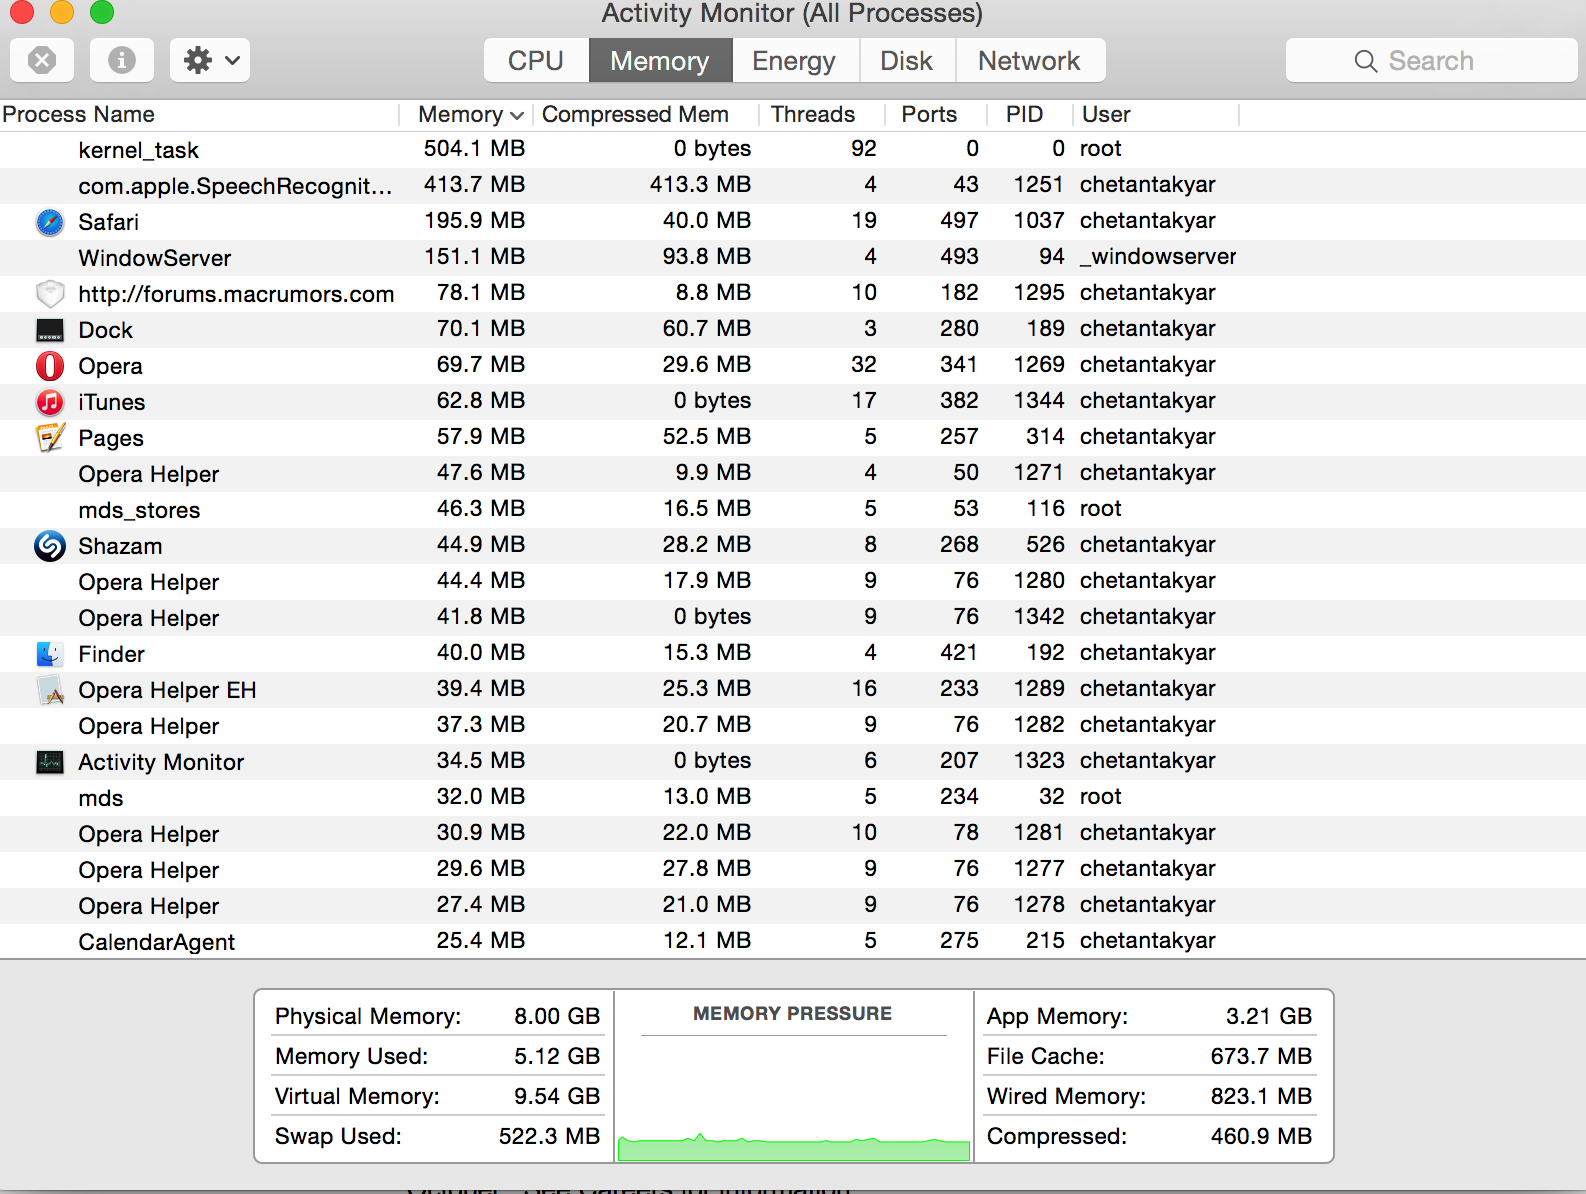Click the Quit Process X button
Viewport: 1586px width, 1194px height.
pos(42,60)
